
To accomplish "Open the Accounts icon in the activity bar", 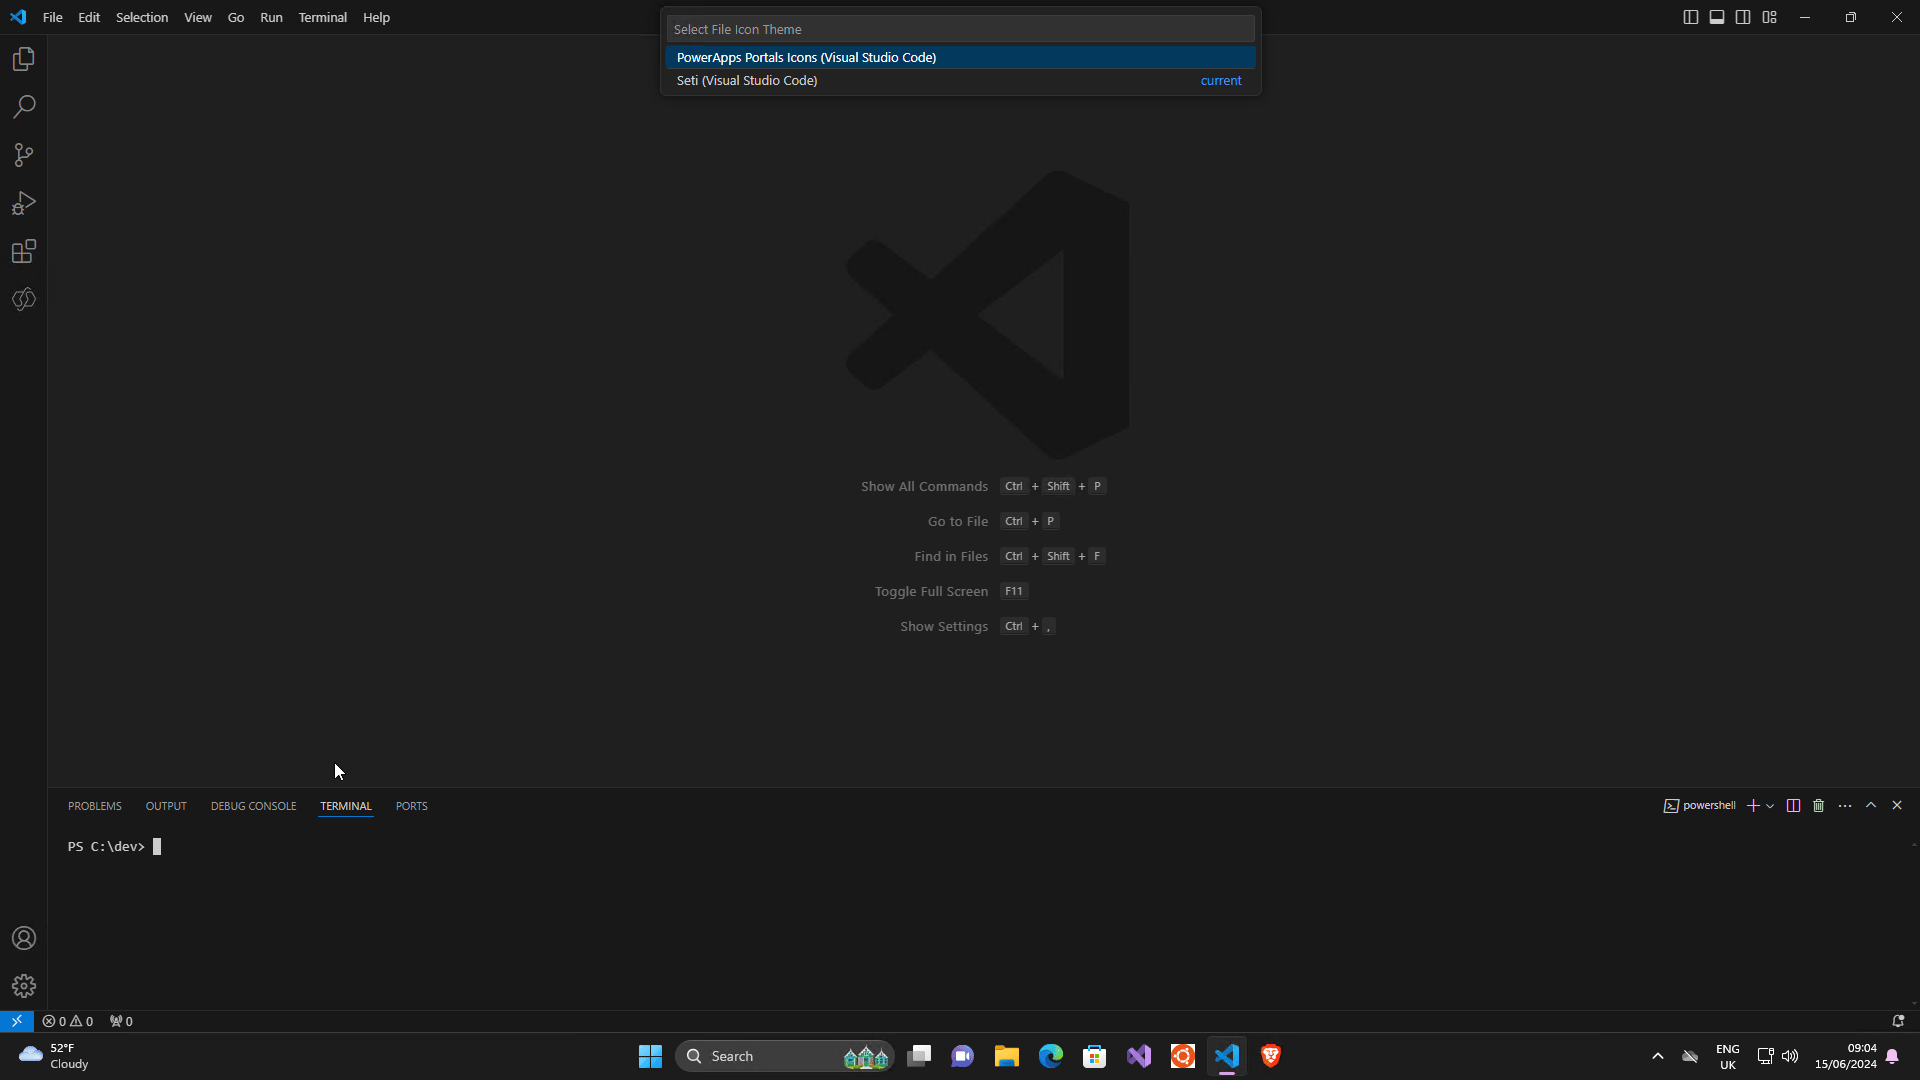I will click(23, 938).
